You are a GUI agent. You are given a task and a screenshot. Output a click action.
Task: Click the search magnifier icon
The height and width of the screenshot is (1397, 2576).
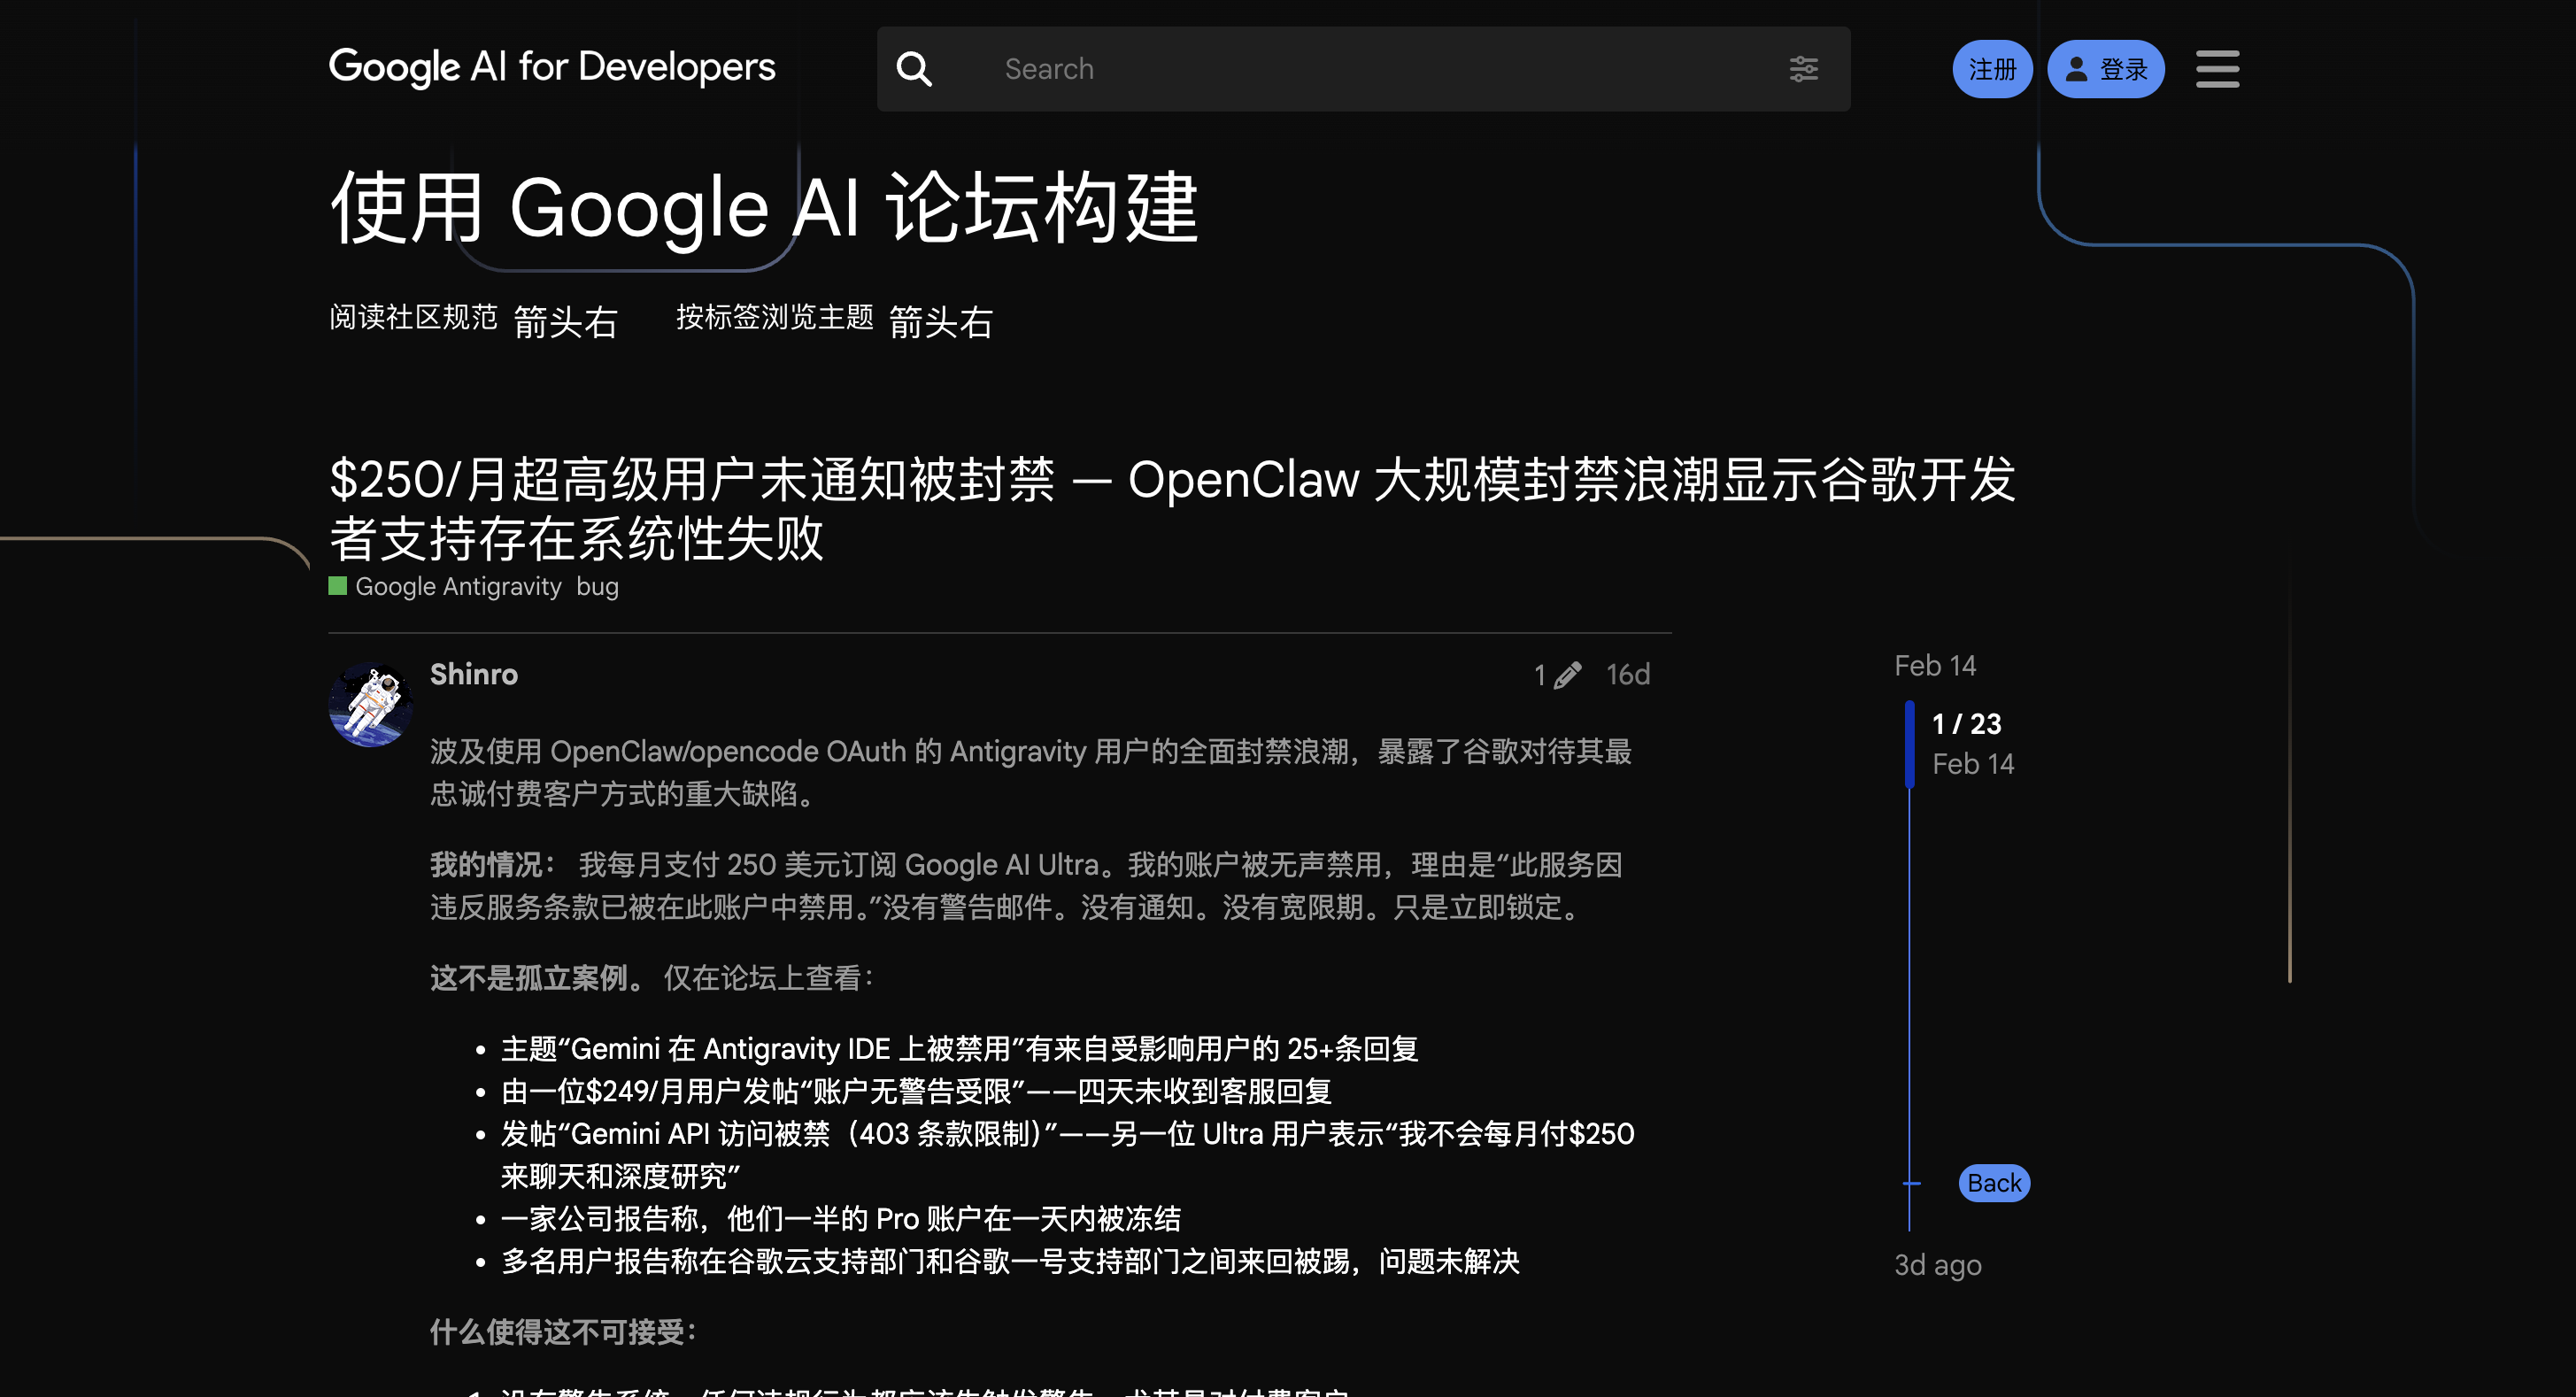(914, 69)
